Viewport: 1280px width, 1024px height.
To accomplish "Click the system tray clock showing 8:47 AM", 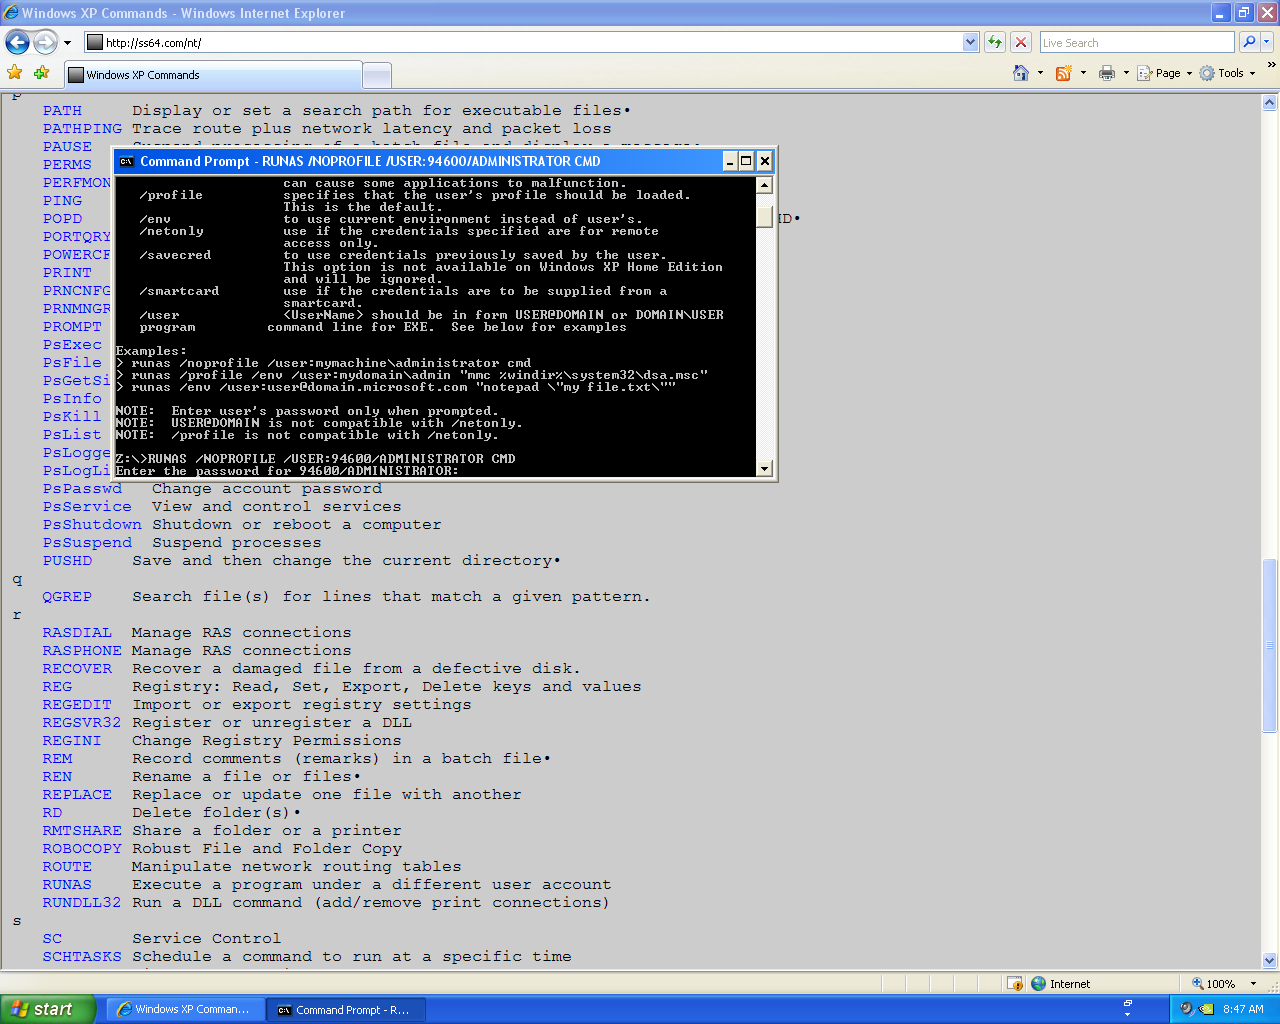I will coord(1243,1009).
